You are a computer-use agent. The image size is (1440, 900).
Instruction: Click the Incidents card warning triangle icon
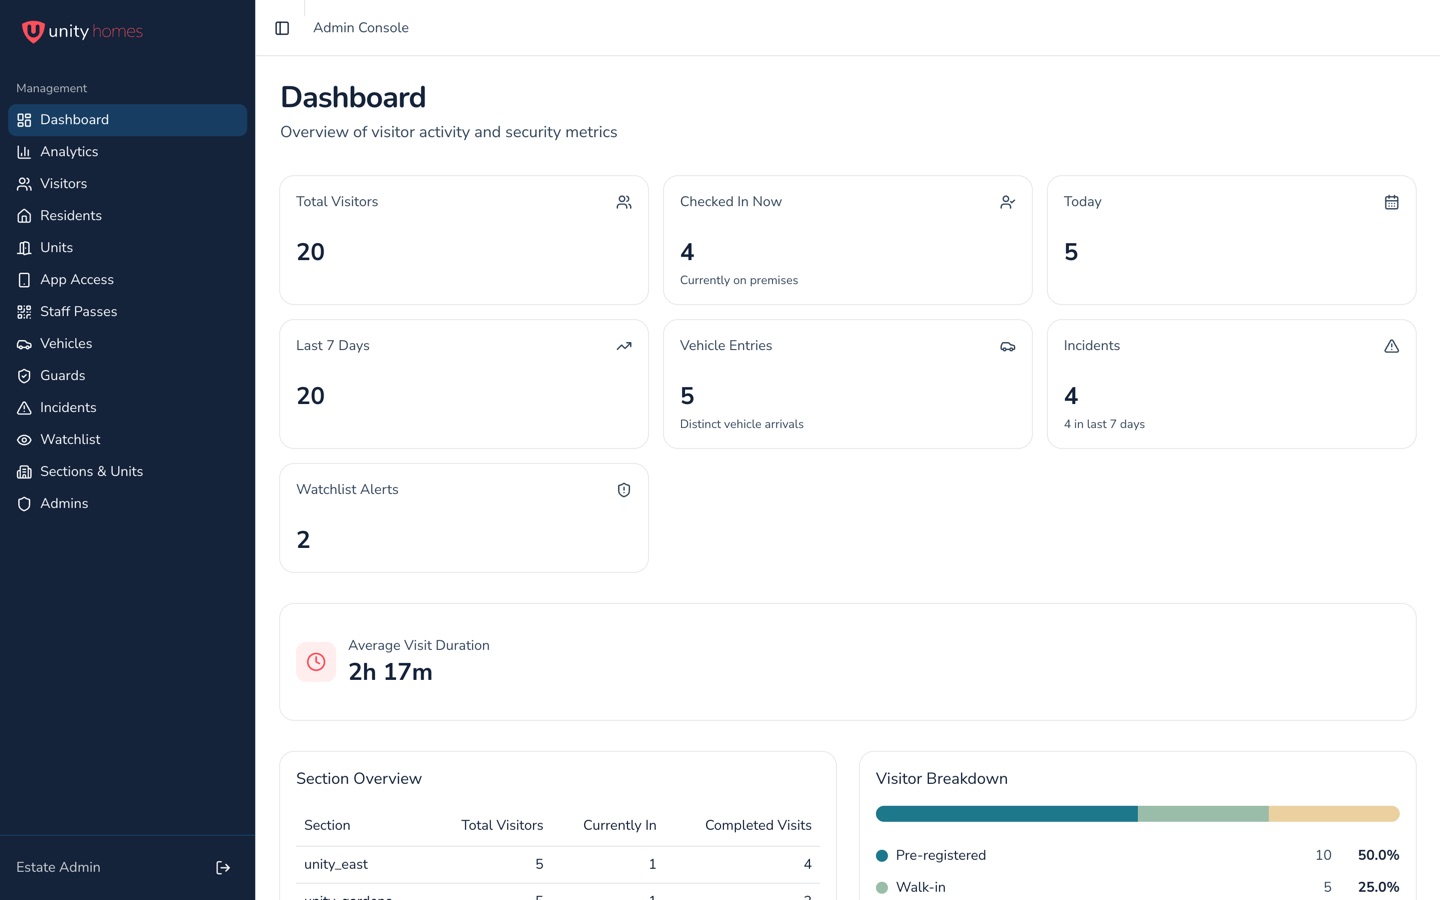coord(1392,346)
